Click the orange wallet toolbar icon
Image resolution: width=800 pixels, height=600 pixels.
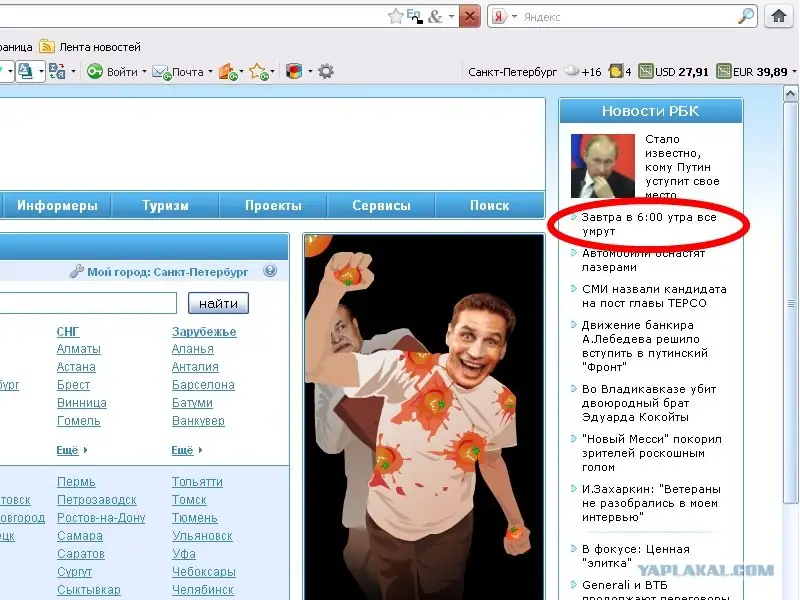point(228,72)
